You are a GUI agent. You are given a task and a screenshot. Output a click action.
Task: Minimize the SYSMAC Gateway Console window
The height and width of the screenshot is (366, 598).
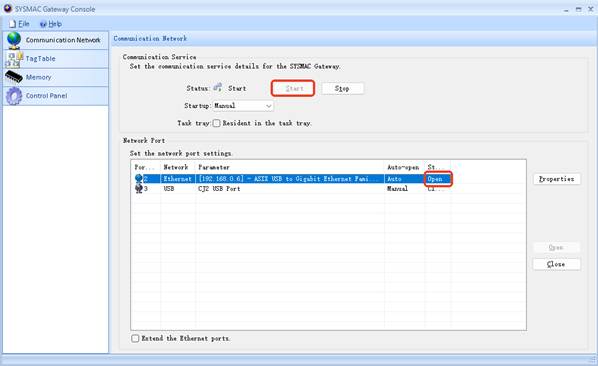click(566, 10)
